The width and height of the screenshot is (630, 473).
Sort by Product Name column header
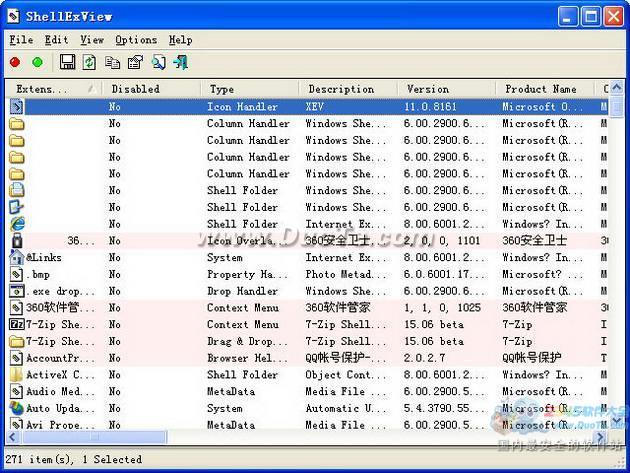click(x=544, y=89)
